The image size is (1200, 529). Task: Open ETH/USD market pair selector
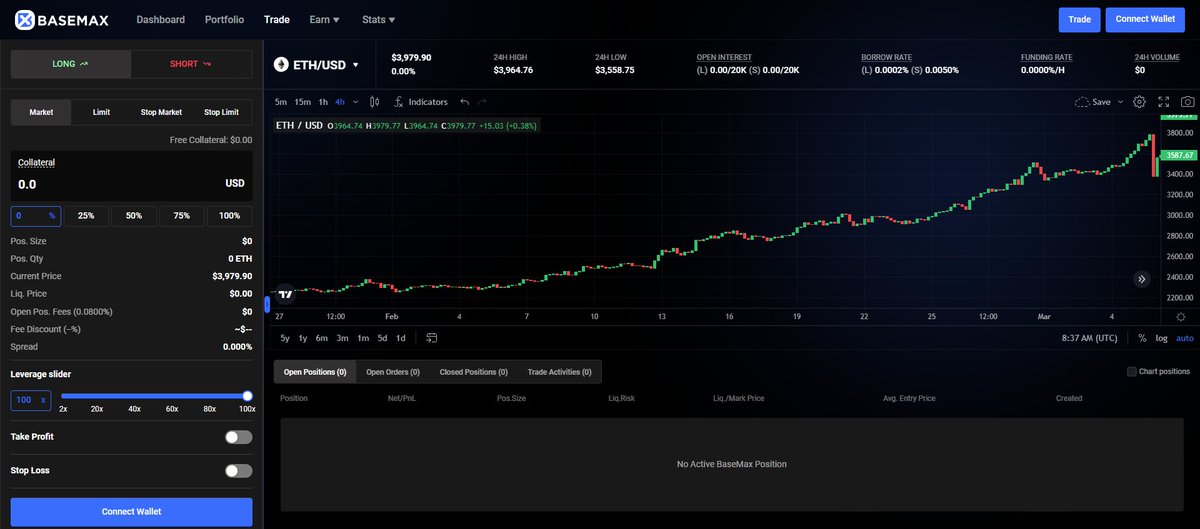point(316,65)
